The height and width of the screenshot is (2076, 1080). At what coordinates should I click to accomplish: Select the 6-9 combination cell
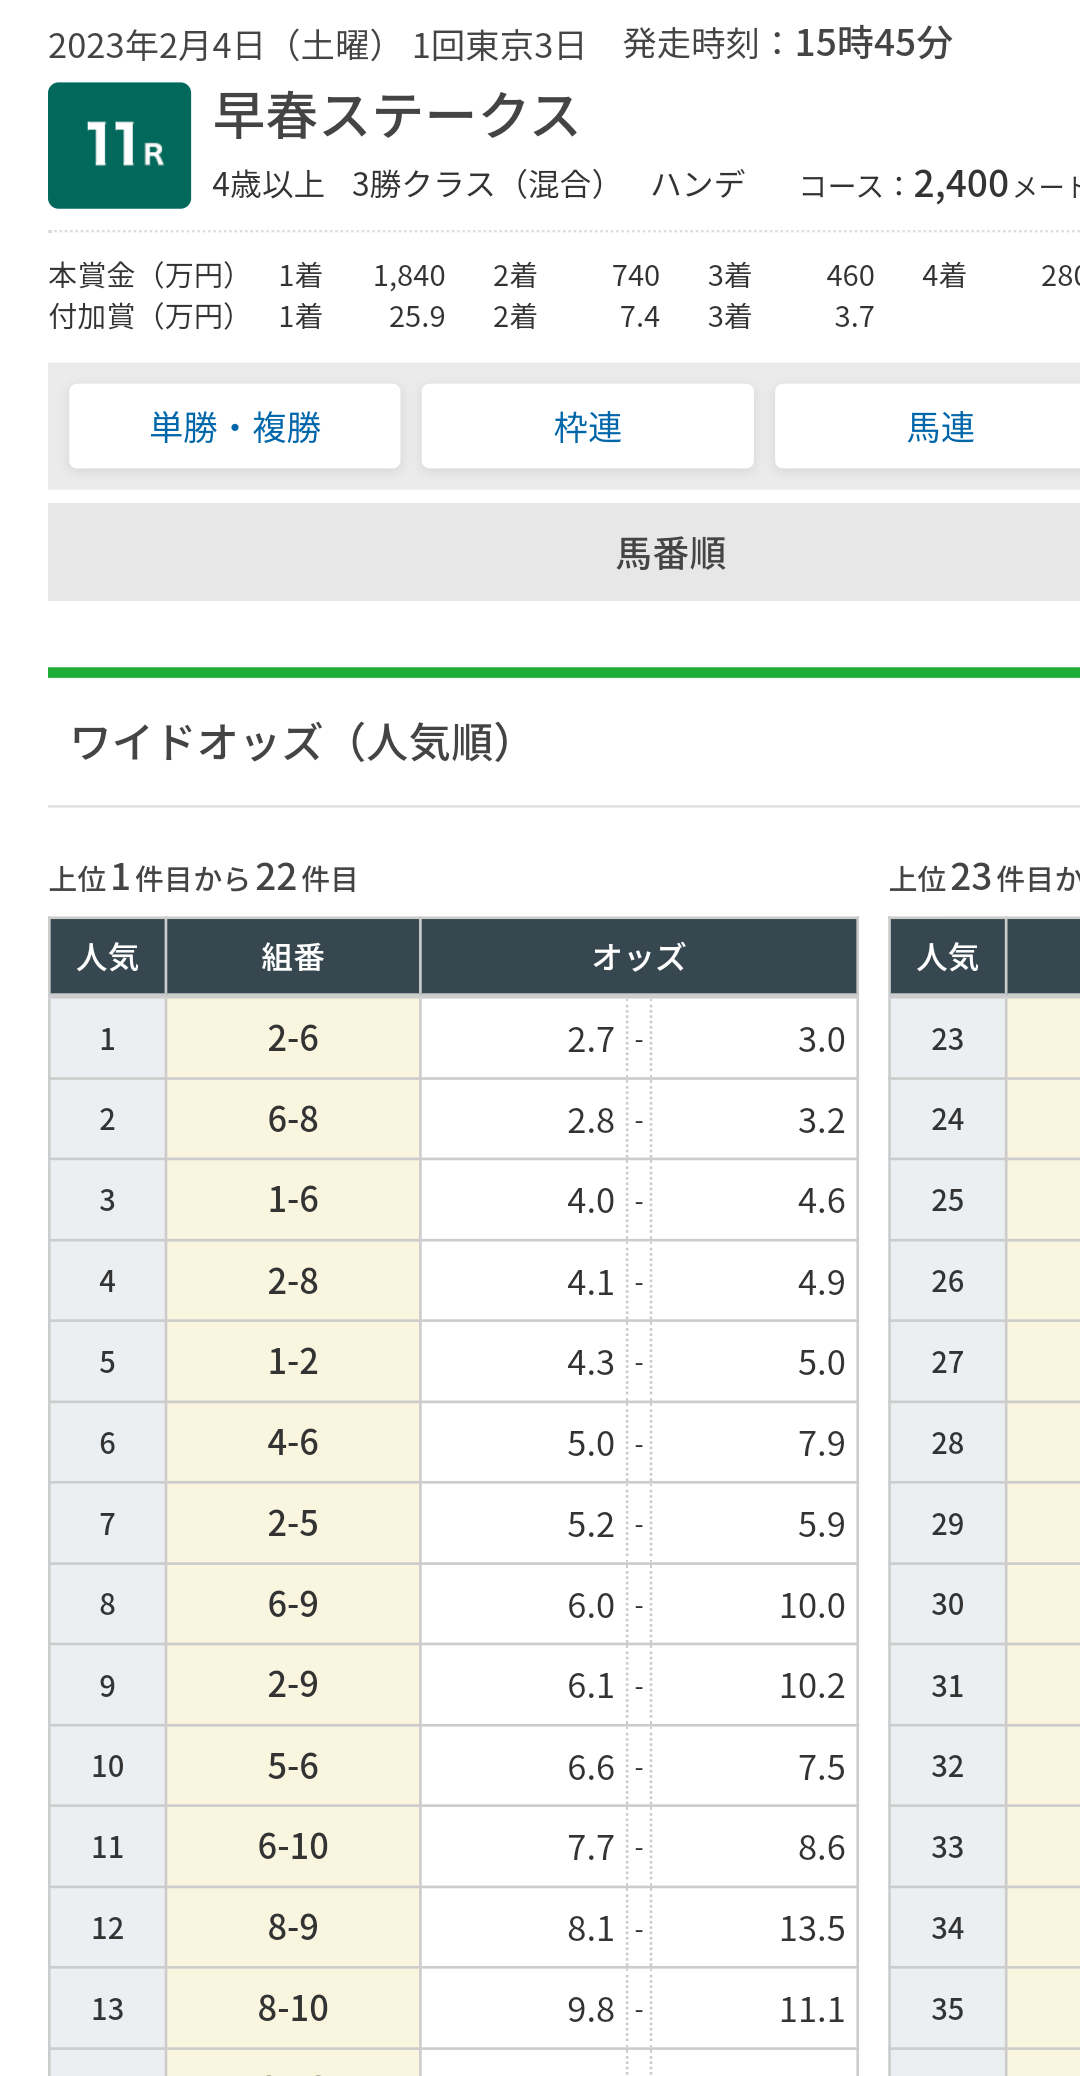click(x=293, y=1605)
